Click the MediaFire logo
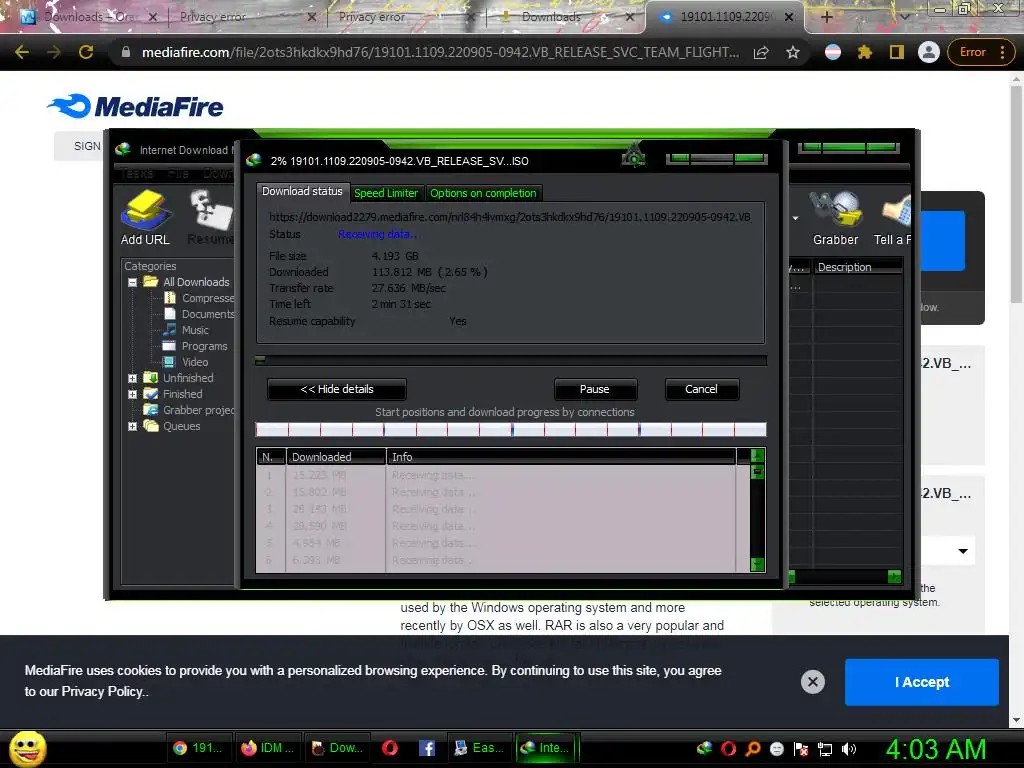This screenshot has height=768, width=1024. [x=135, y=106]
